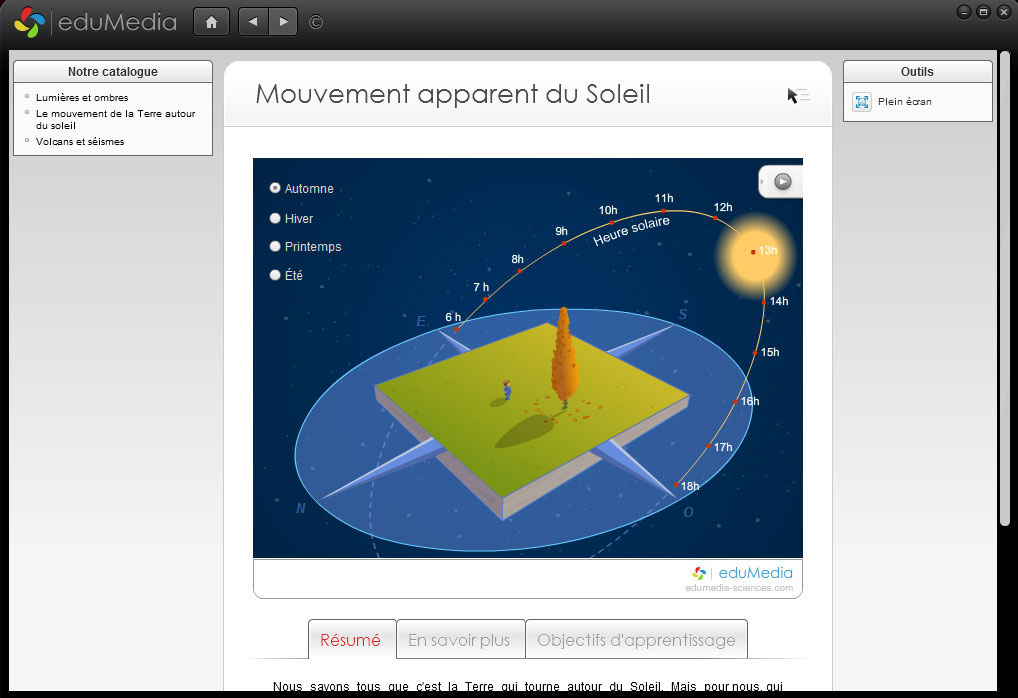Screen dimensions: 1018x698
Task: Go forward with the right arrow button
Action: (x=283, y=22)
